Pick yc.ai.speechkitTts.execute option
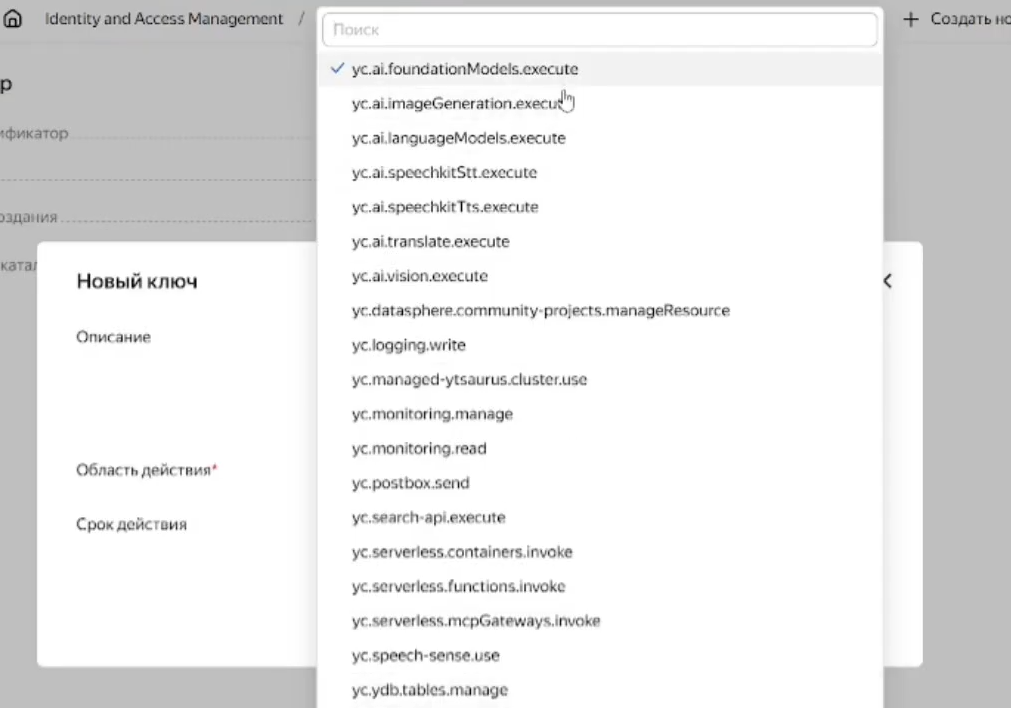The width and height of the screenshot is (1011, 708). pyautogui.click(x=445, y=207)
